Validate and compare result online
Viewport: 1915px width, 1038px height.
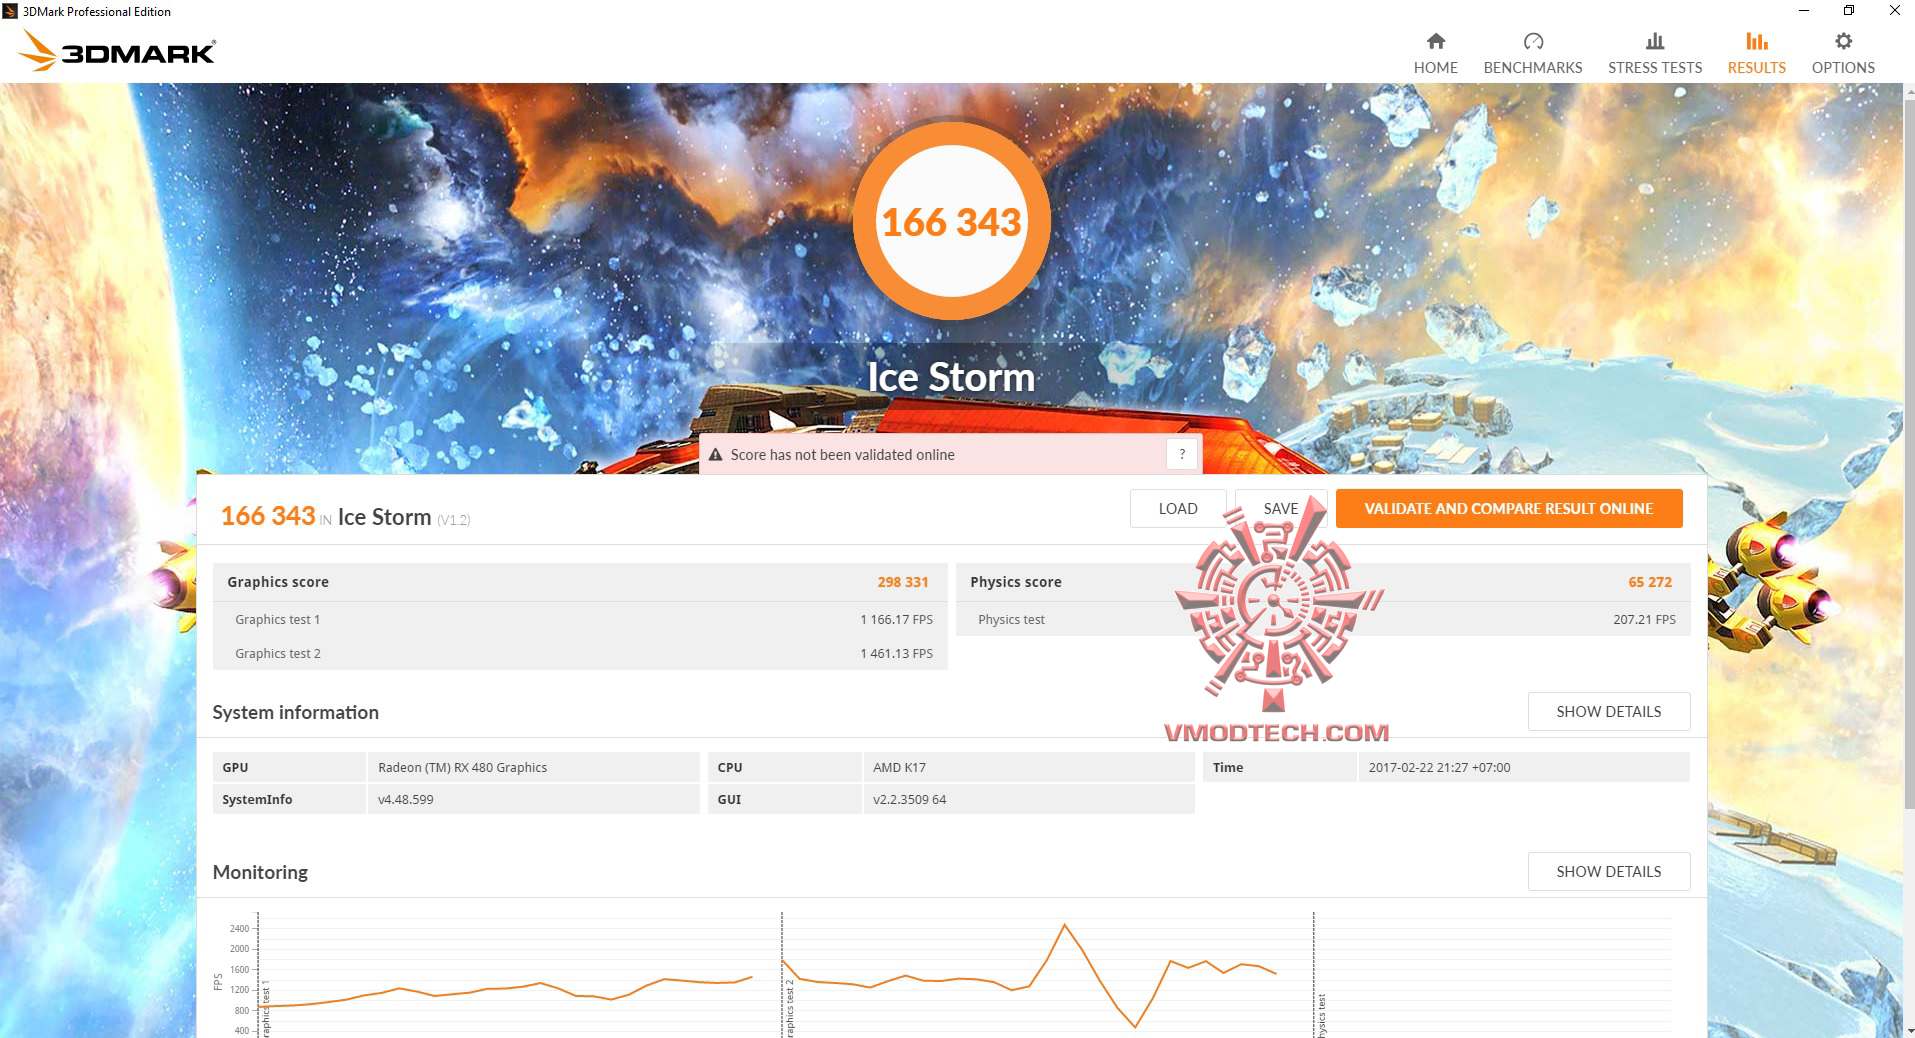(x=1509, y=508)
